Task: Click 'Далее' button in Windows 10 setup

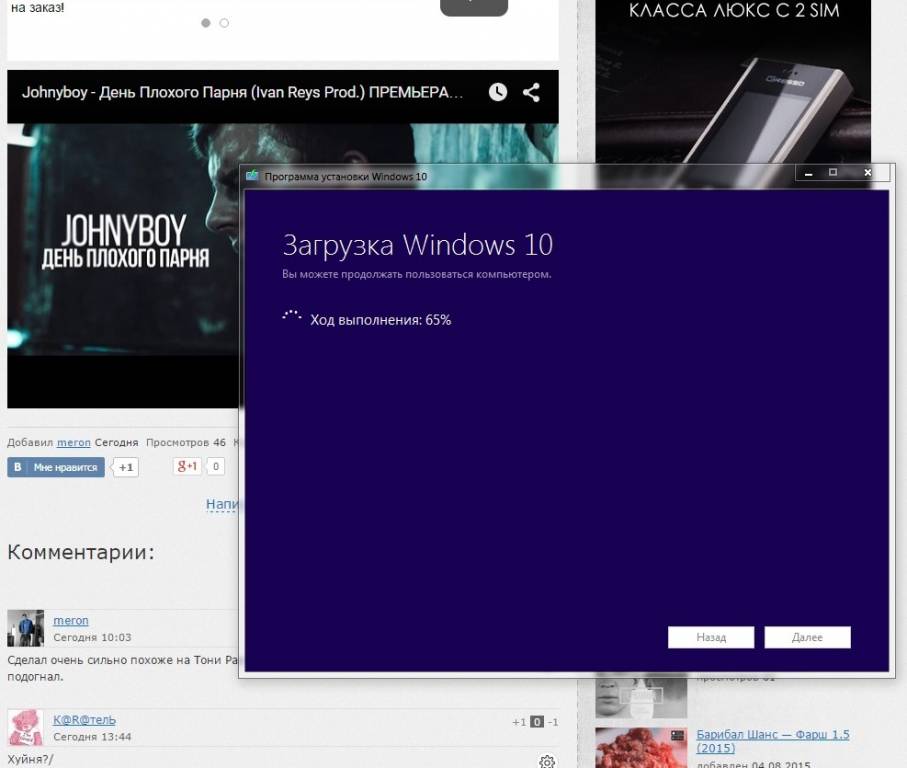Action: pyautogui.click(x=808, y=637)
